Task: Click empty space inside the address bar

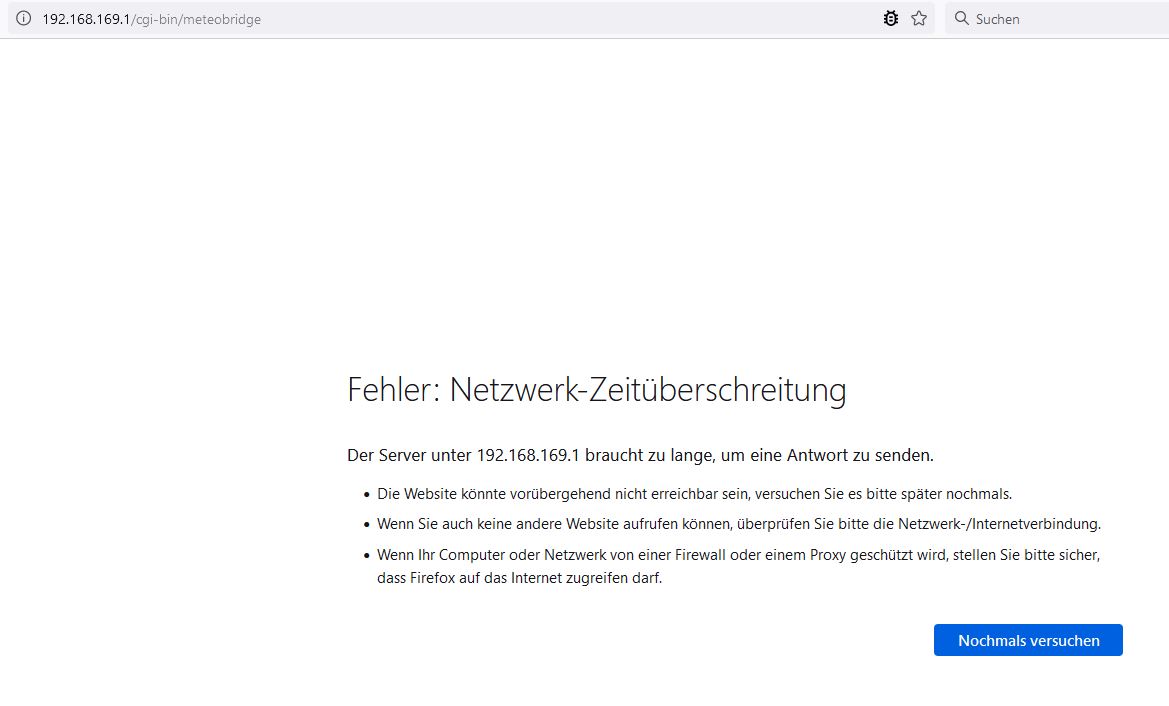Action: [x=567, y=19]
